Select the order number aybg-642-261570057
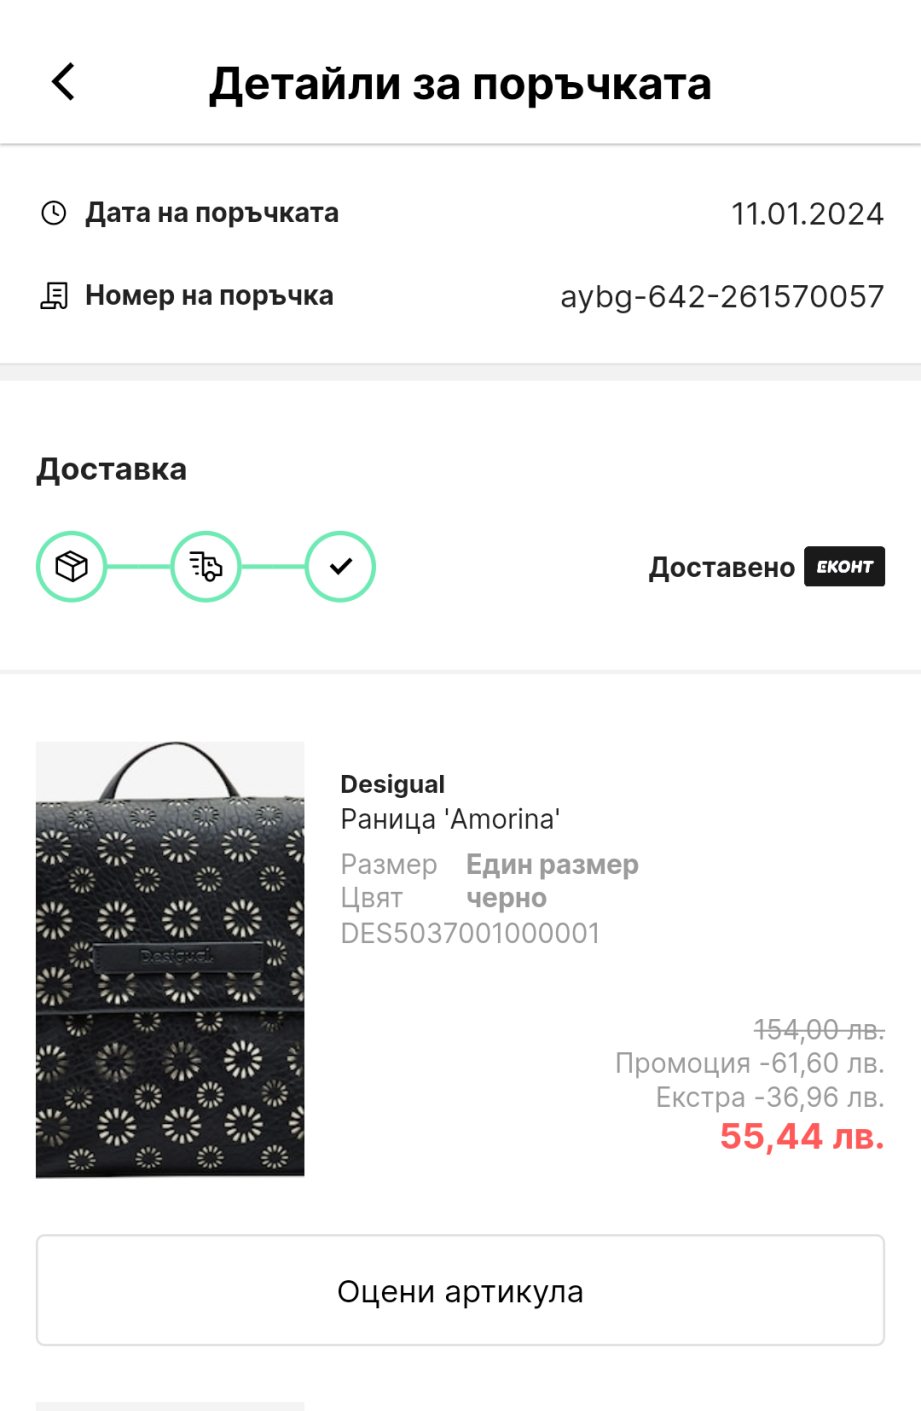Viewport: 921px width, 1411px height. pos(722,297)
